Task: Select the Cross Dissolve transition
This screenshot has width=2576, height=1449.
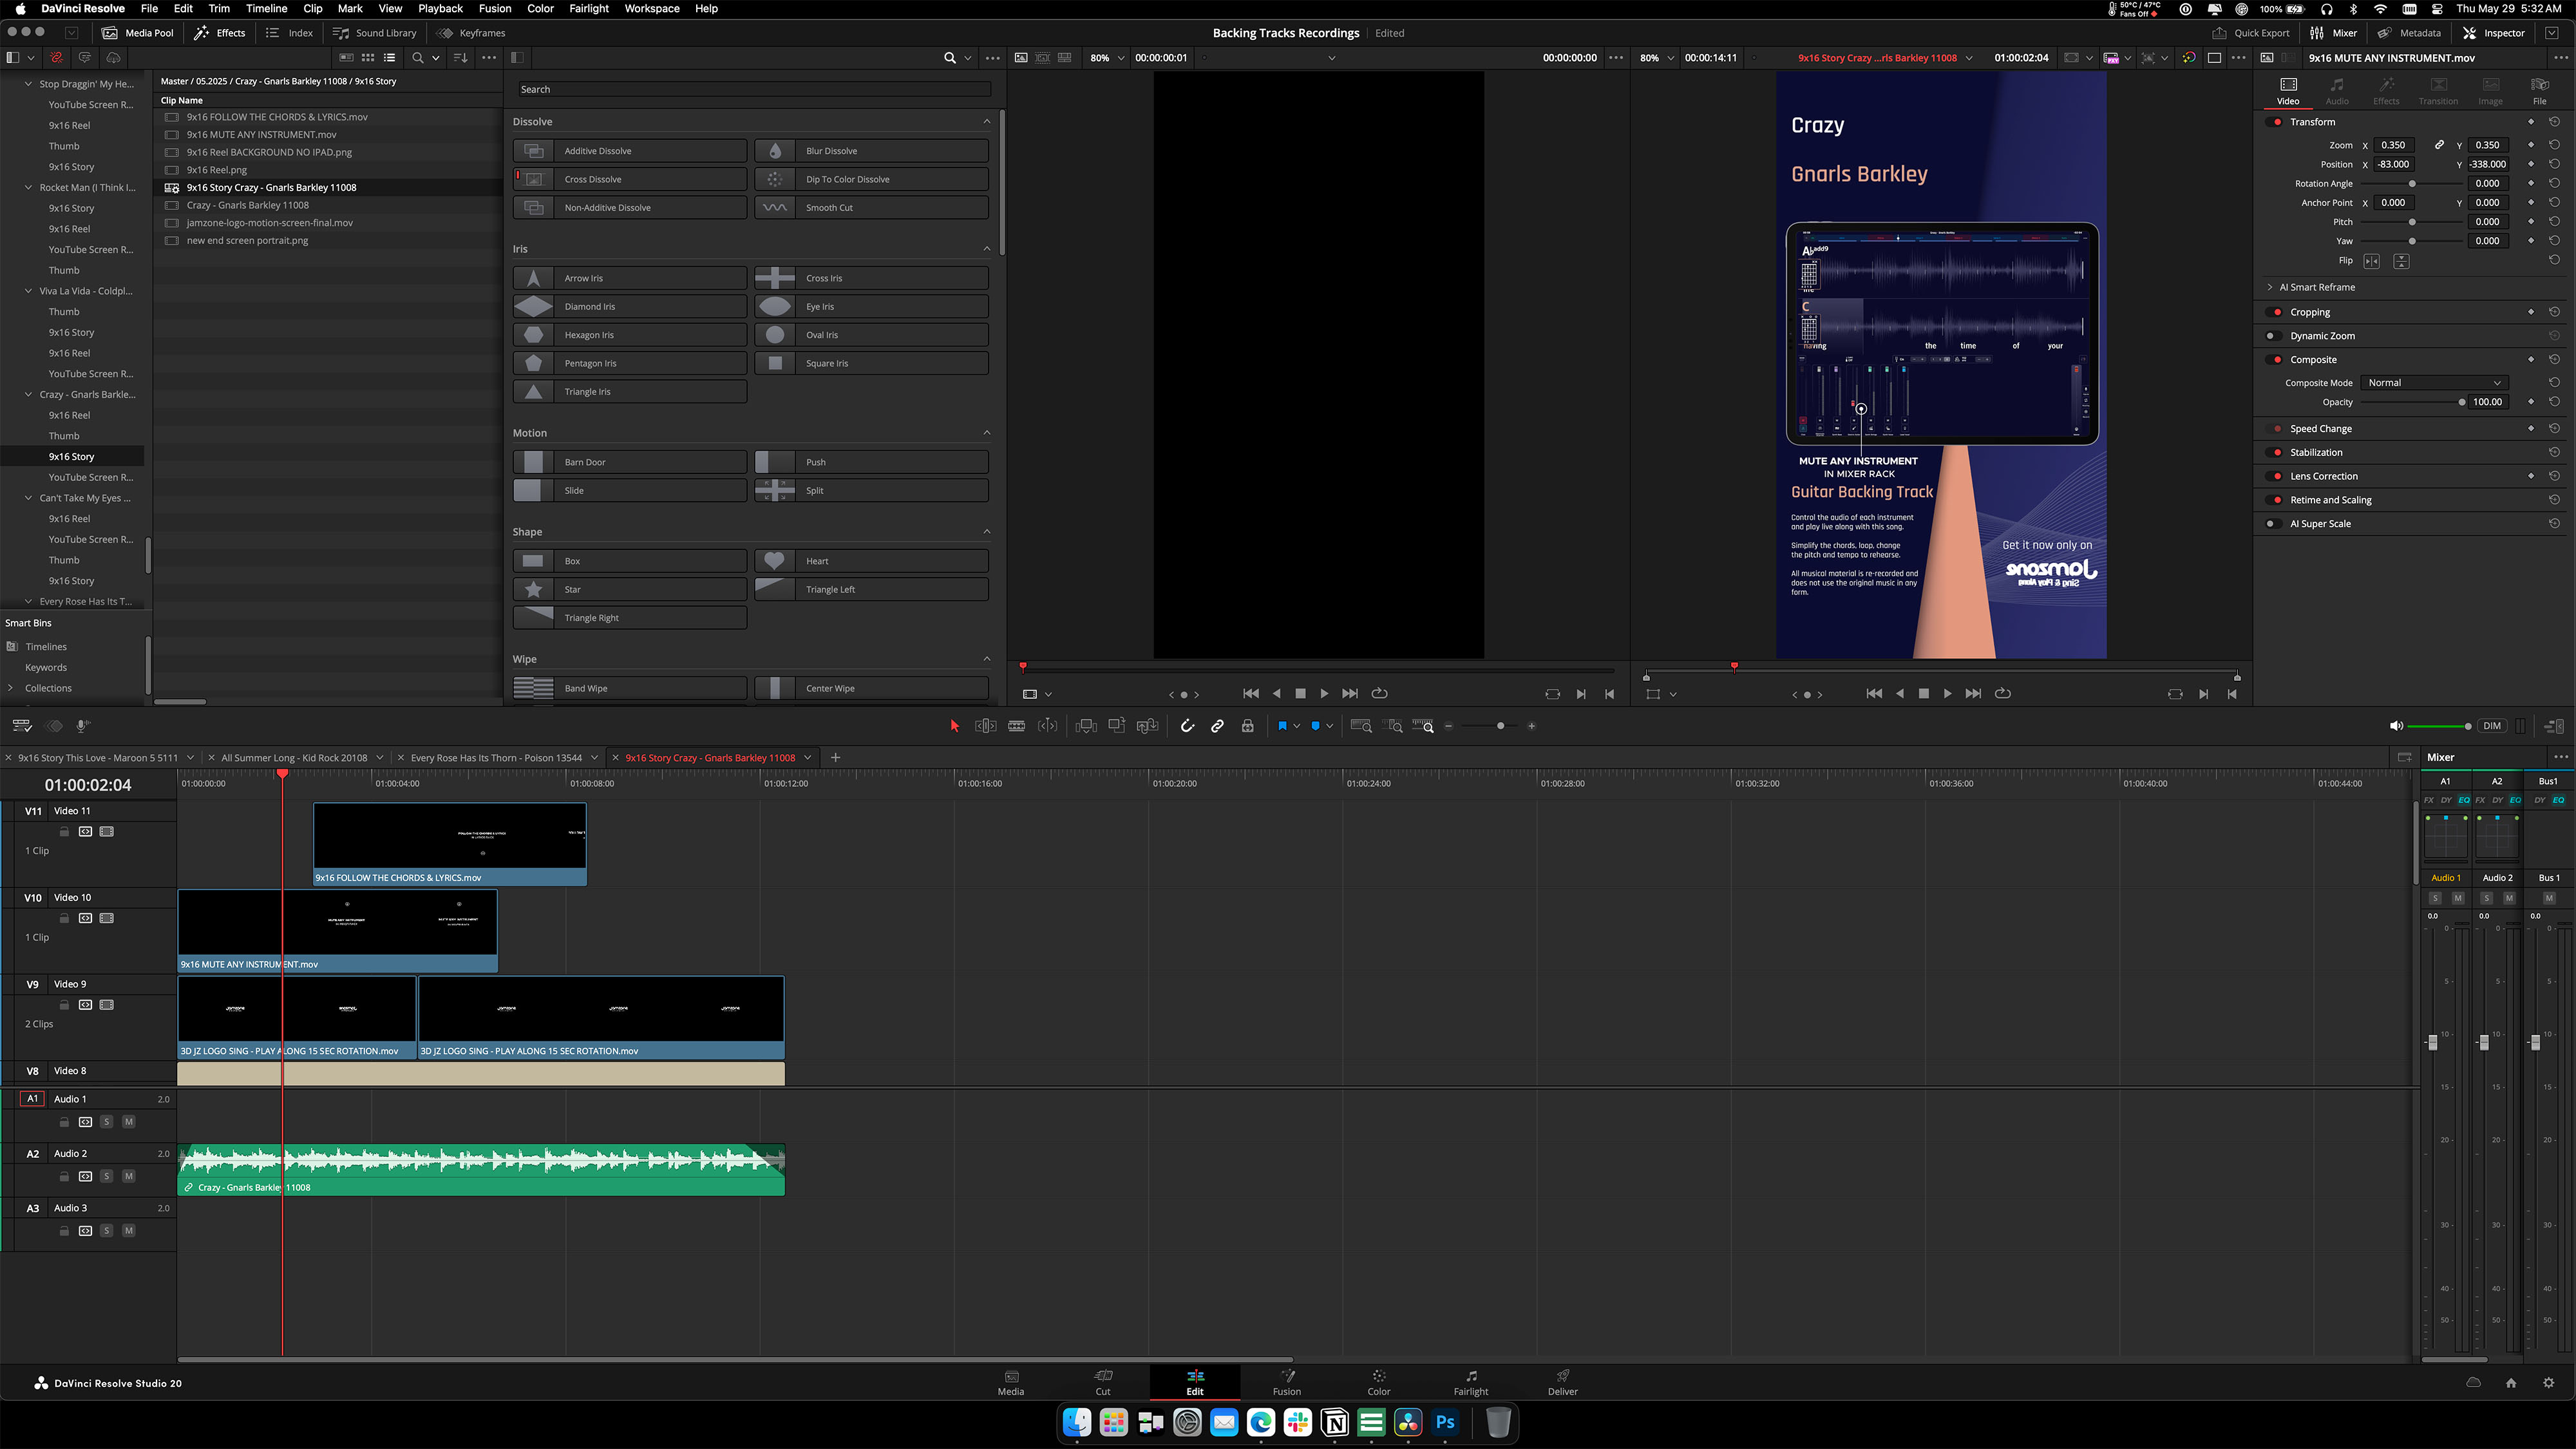Action: click(x=630, y=179)
